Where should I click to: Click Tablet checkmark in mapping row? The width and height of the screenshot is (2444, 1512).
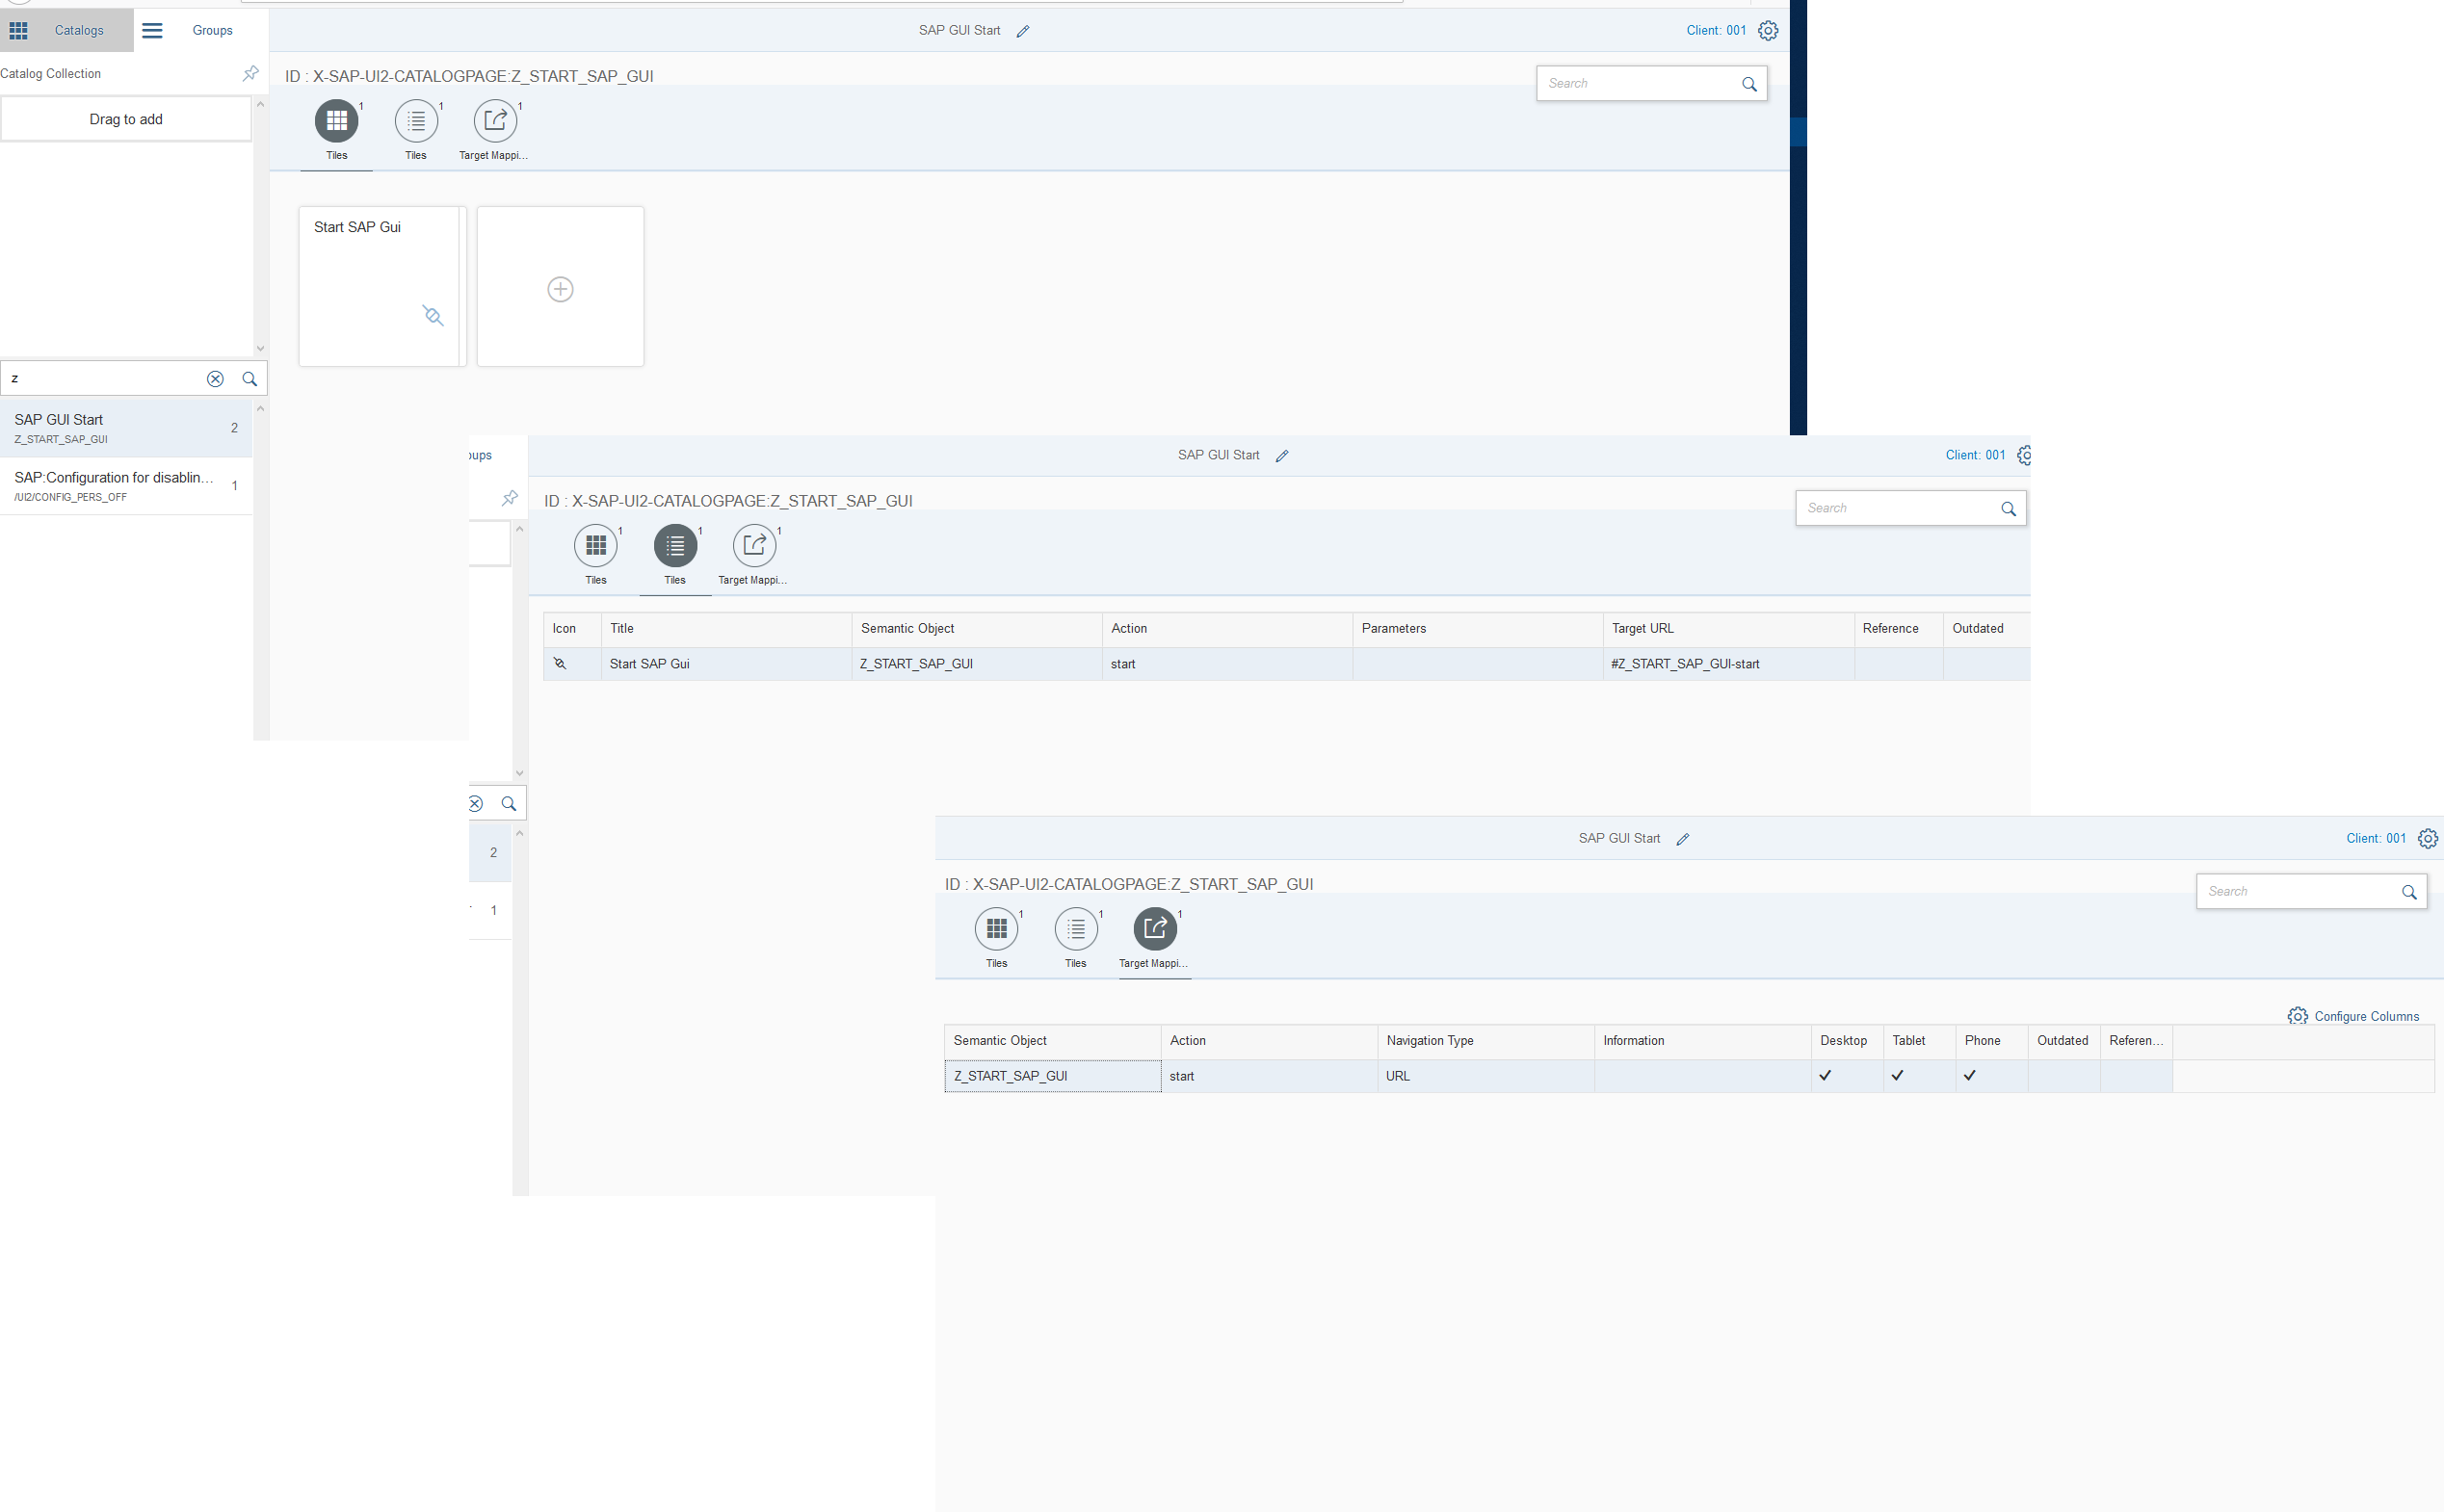[1897, 1076]
